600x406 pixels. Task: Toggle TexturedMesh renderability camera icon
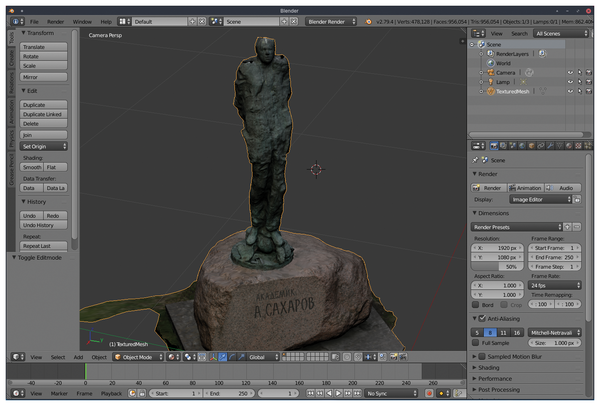(589, 91)
